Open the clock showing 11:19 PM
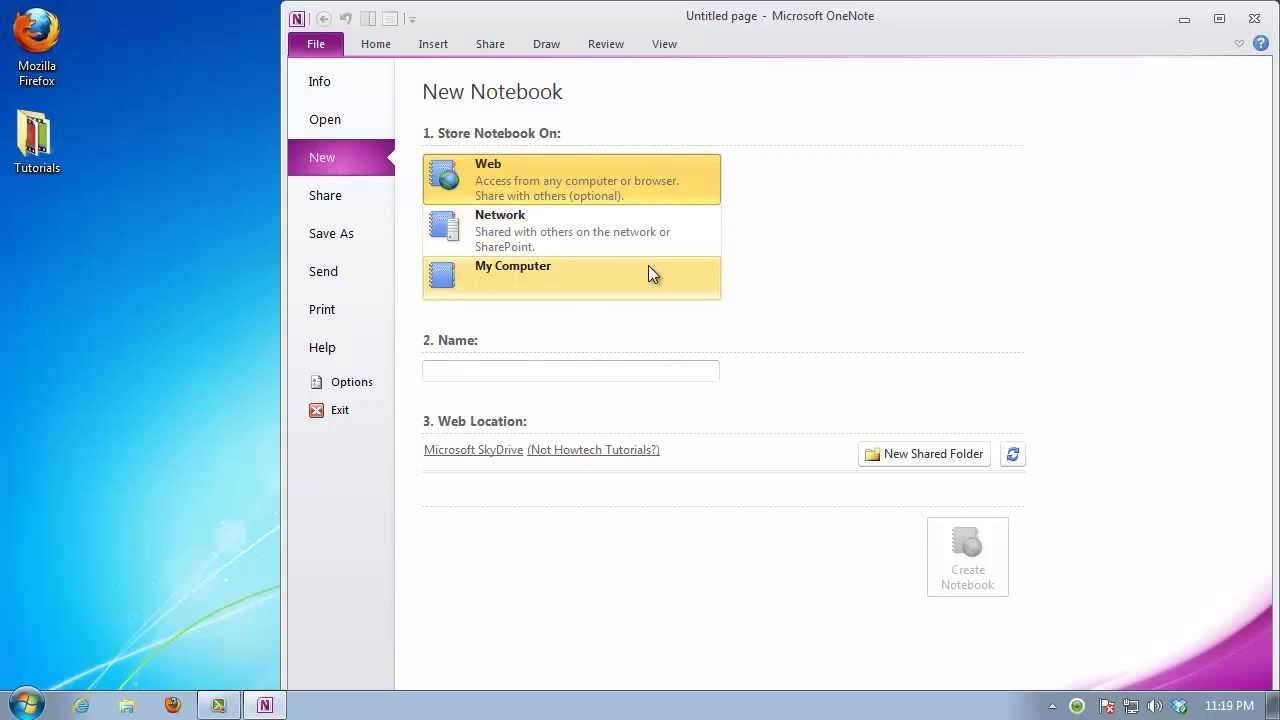The height and width of the screenshot is (720, 1280). tap(1229, 706)
